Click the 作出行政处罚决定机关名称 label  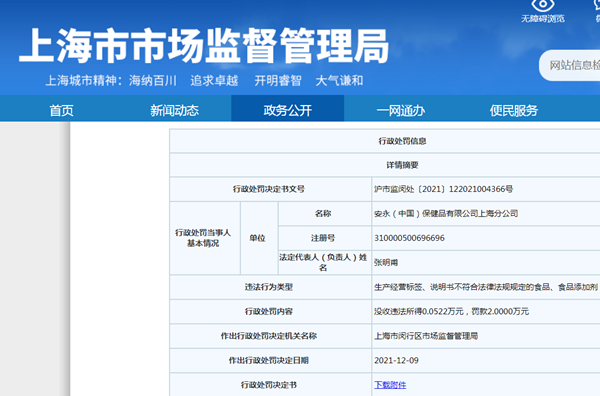point(269,336)
